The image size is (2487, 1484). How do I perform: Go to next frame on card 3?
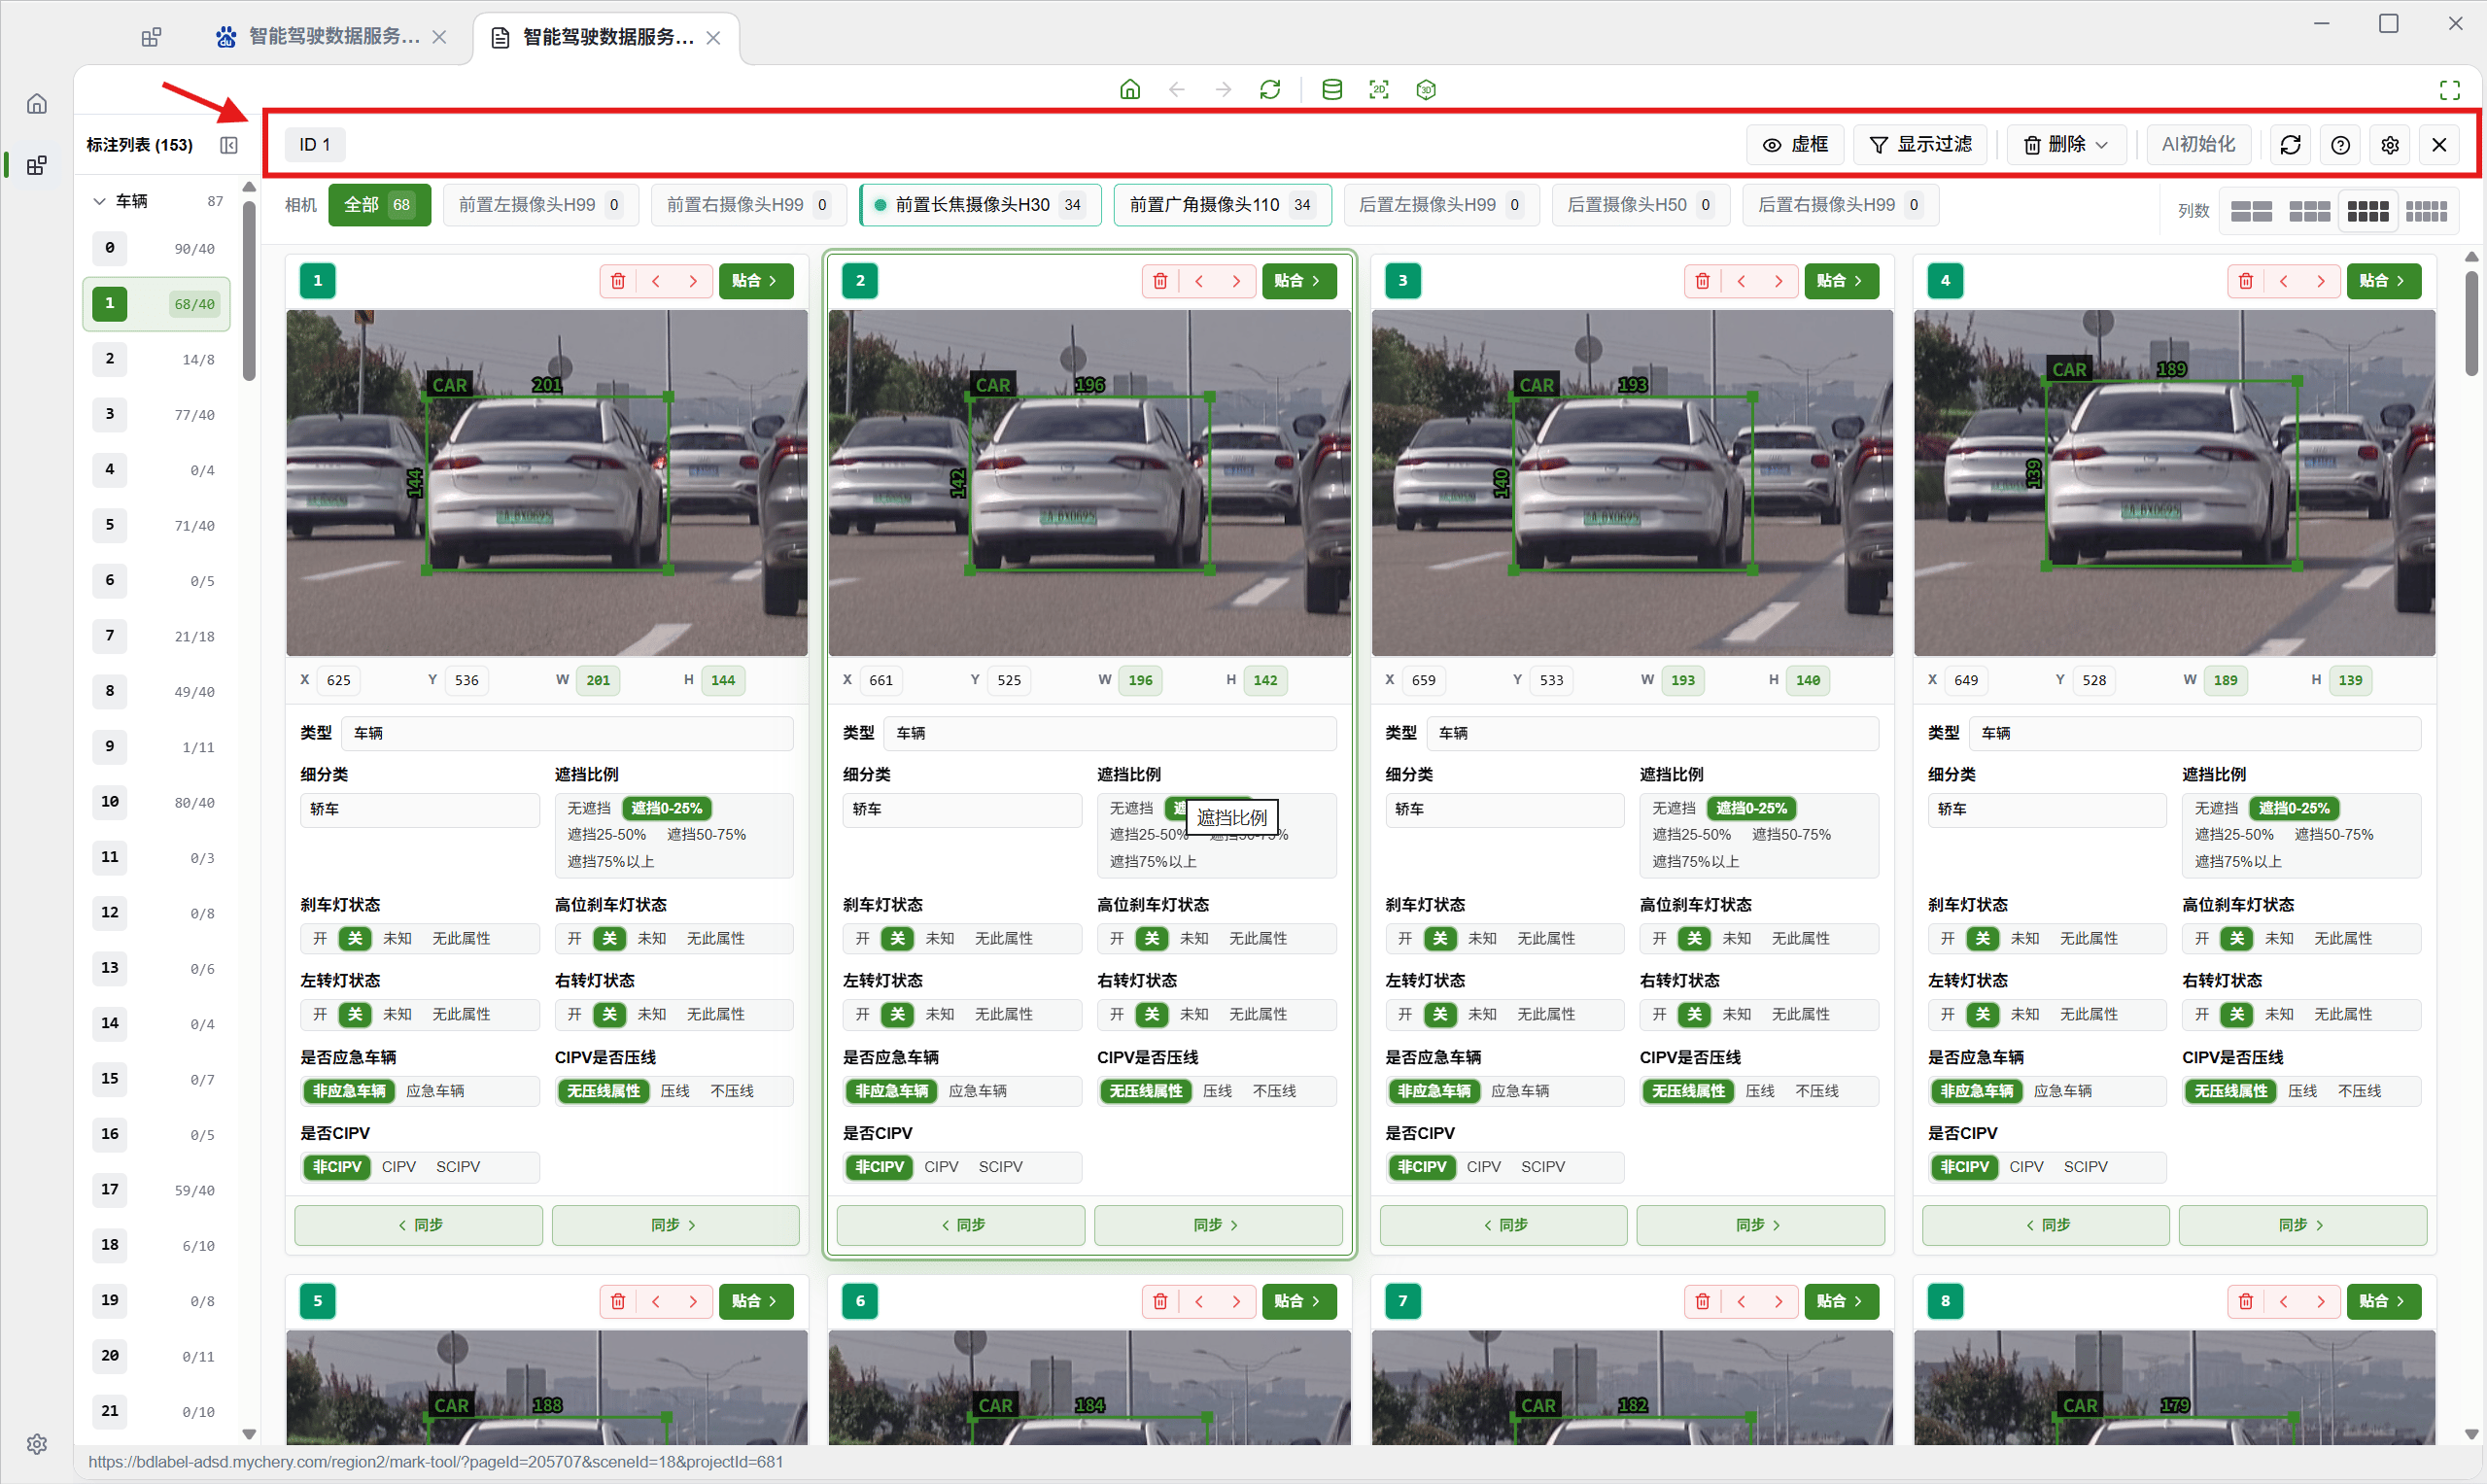pyautogui.click(x=1778, y=281)
